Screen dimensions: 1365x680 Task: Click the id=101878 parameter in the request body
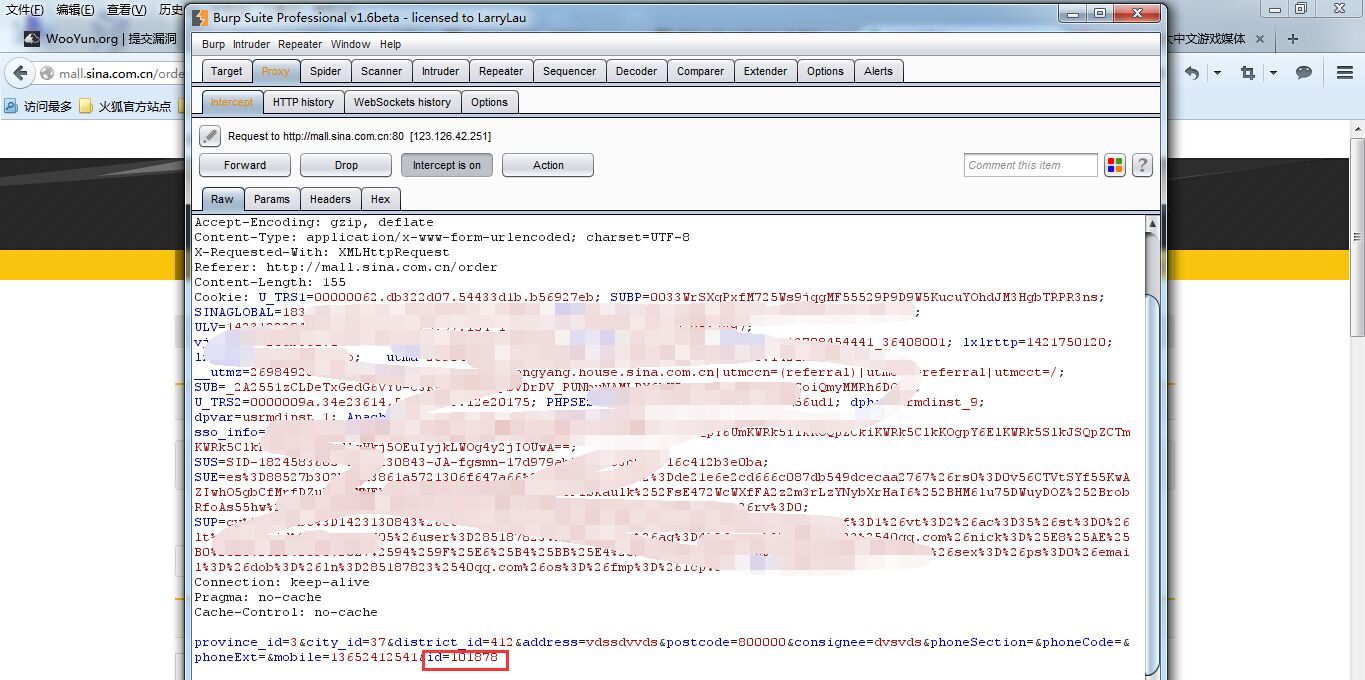(462, 657)
